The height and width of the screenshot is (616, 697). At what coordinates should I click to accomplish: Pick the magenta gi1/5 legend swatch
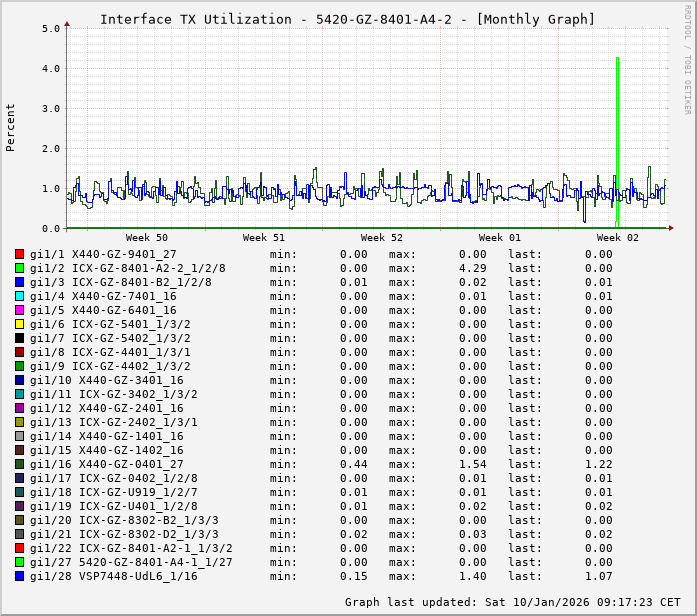click(x=20, y=311)
